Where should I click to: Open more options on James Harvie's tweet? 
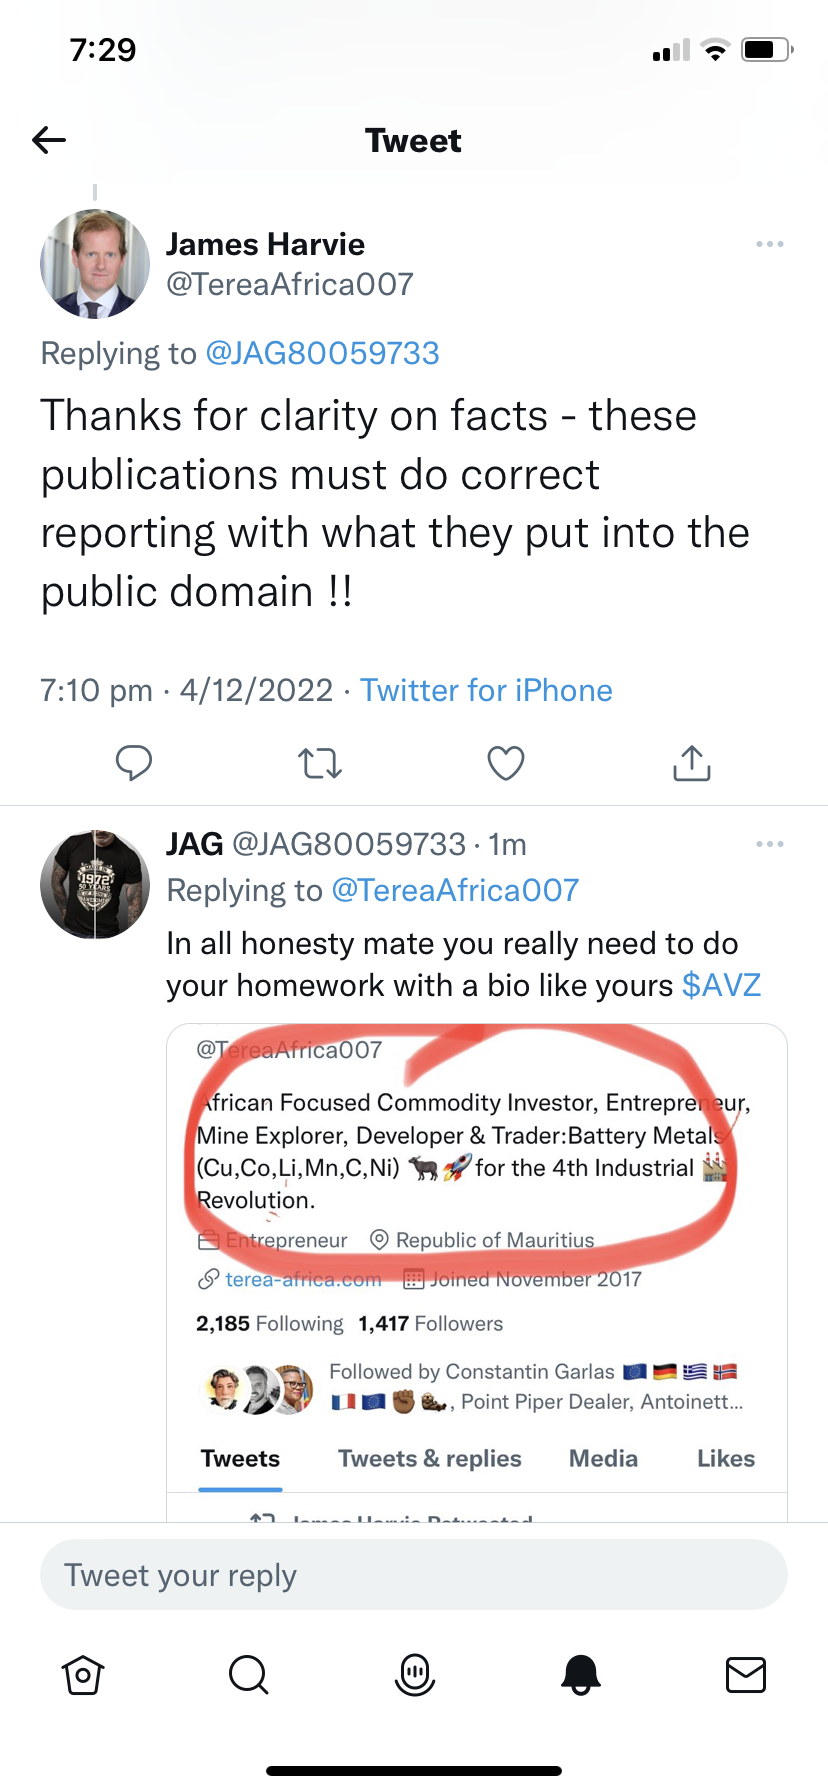pos(770,244)
